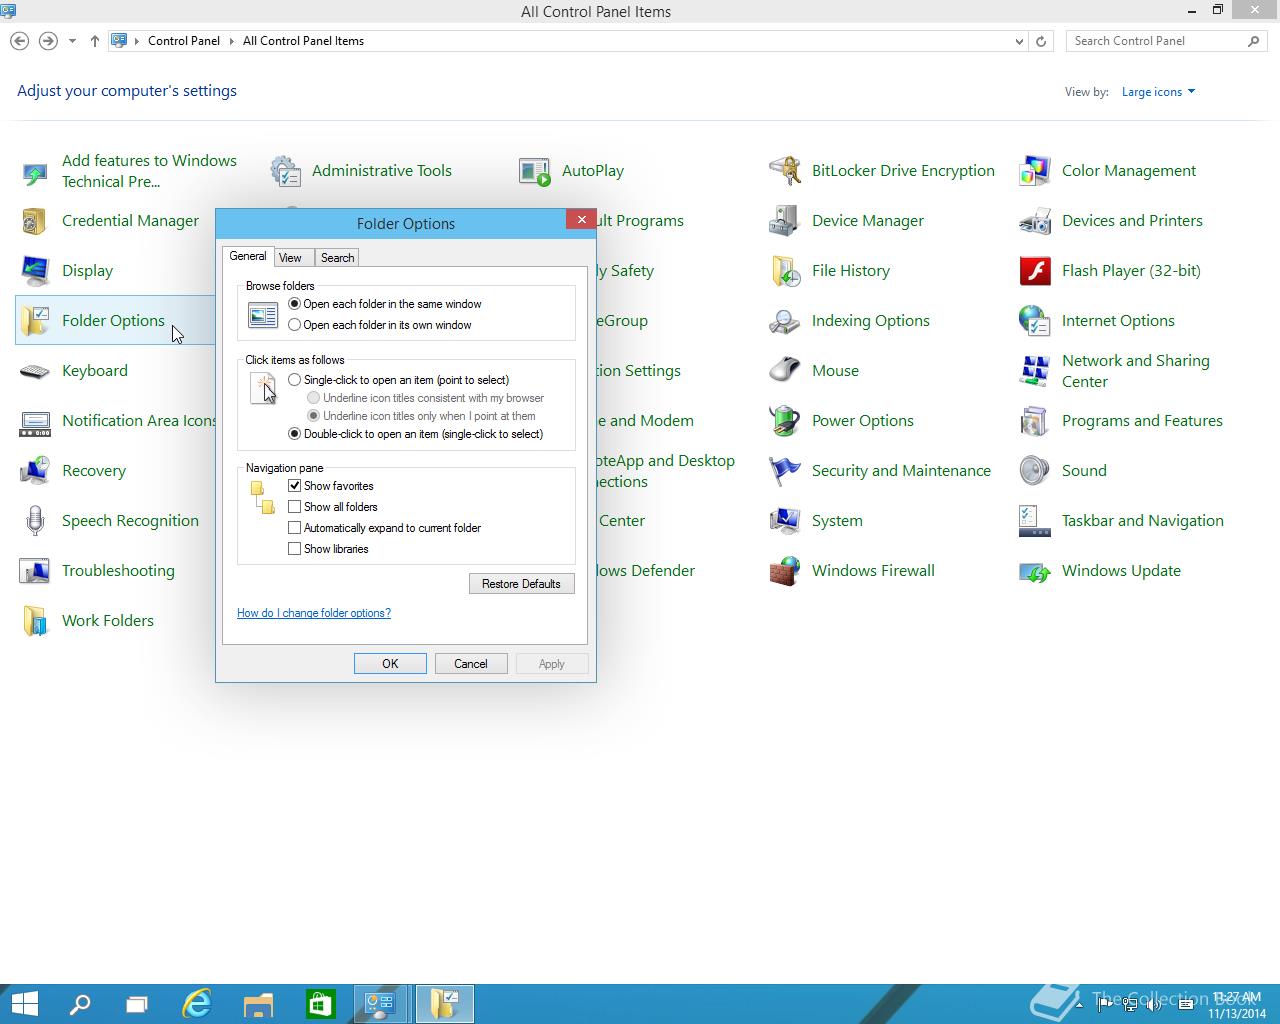Screen dimensions: 1280x1024
Task: Open Internet Options icon
Action: click(1035, 321)
